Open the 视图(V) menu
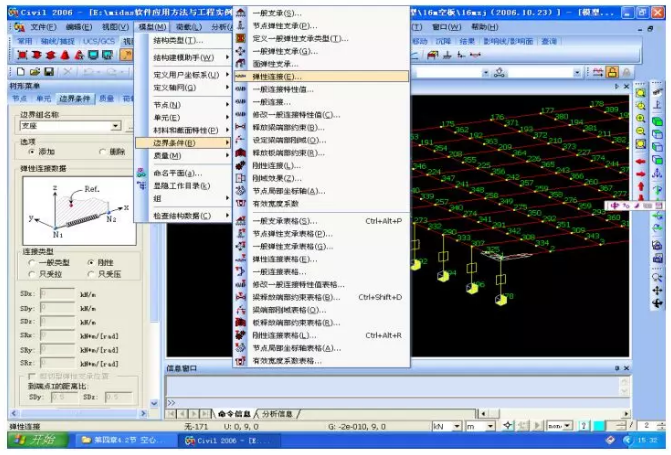Viewport: 671px width, 455px height. 115,27
